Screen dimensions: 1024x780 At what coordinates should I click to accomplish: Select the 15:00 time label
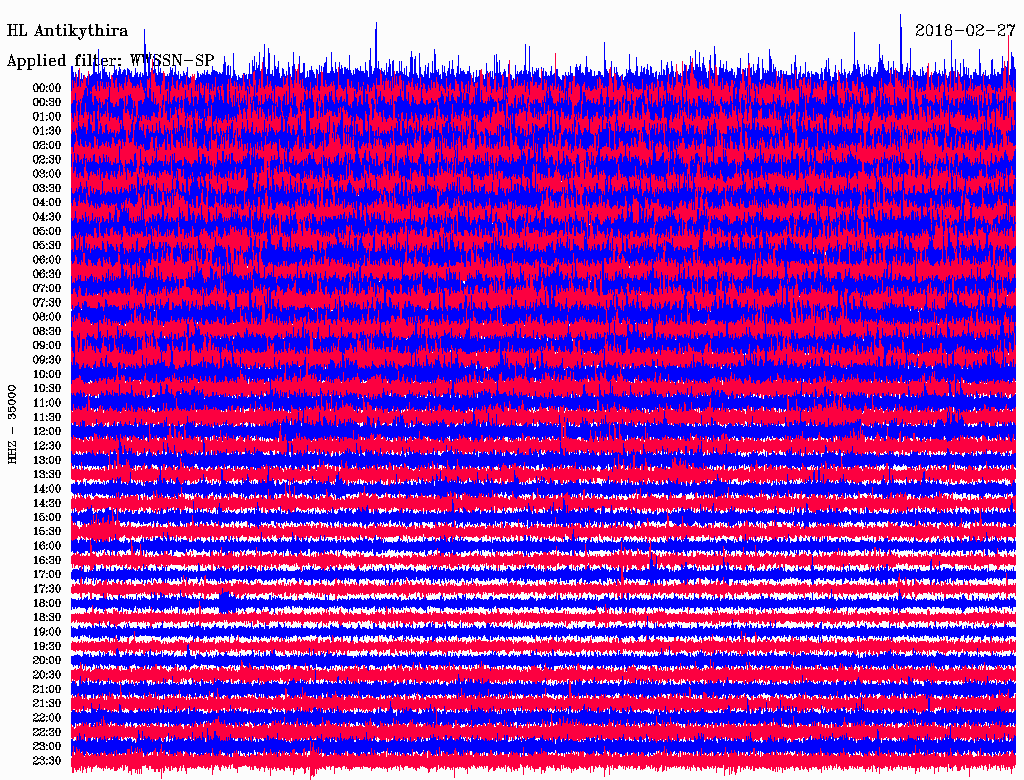coord(47,517)
